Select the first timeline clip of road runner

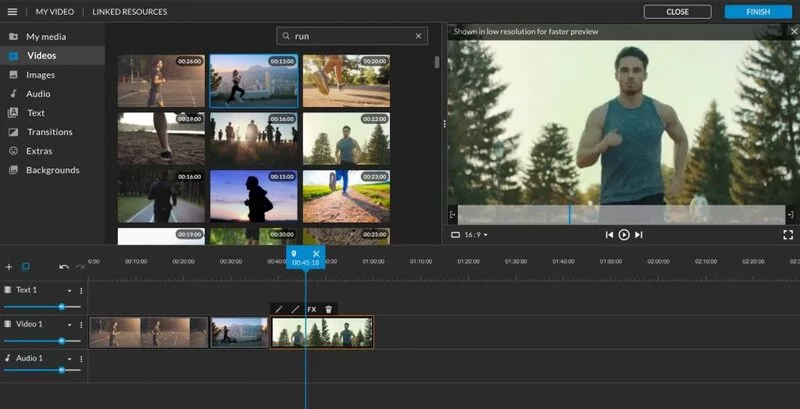(148, 333)
